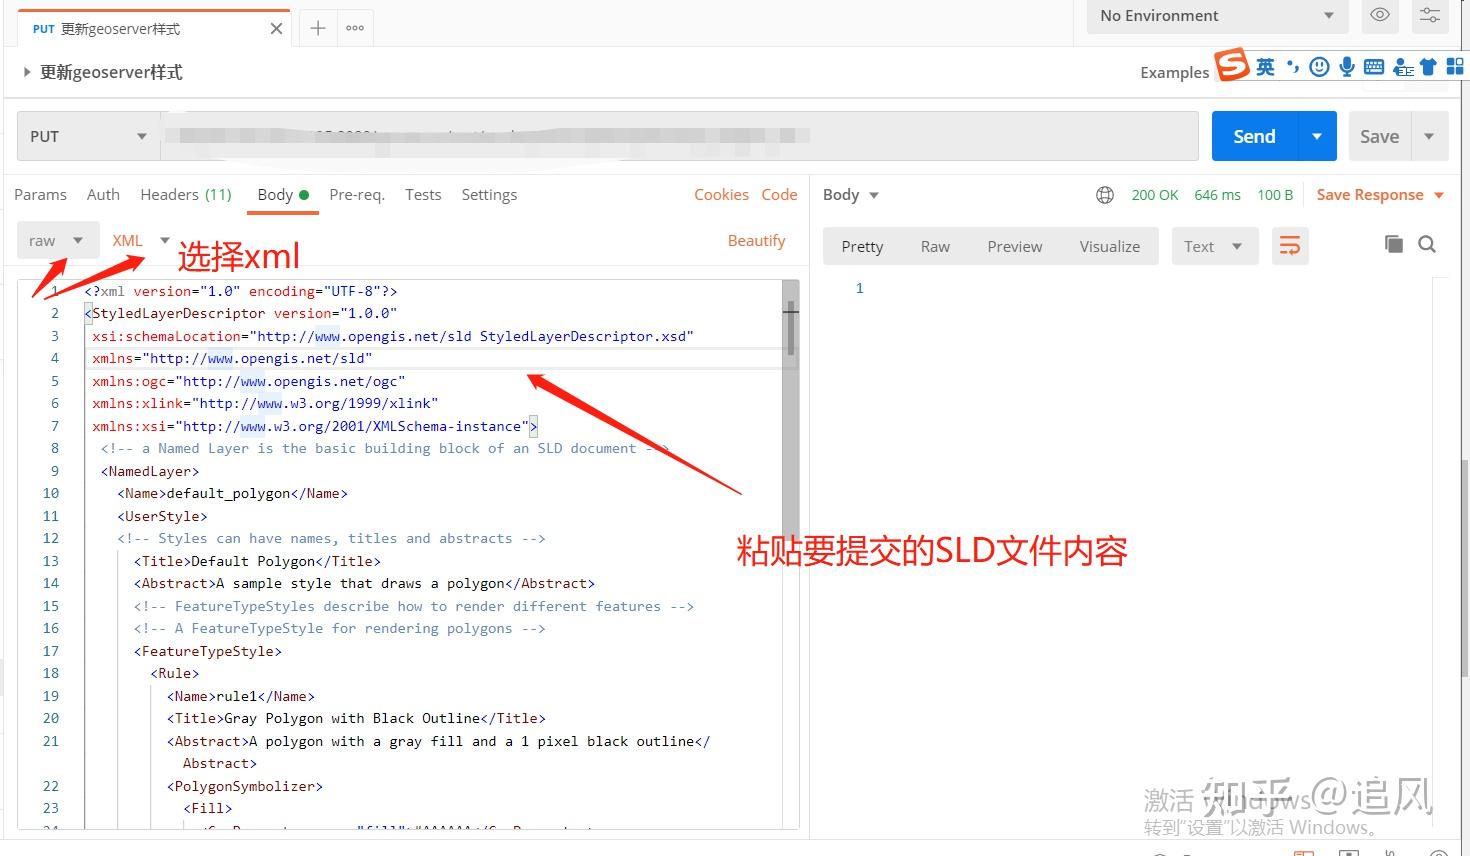Copy the response body to clipboard
The width and height of the screenshot is (1470, 856).
coord(1394,243)
